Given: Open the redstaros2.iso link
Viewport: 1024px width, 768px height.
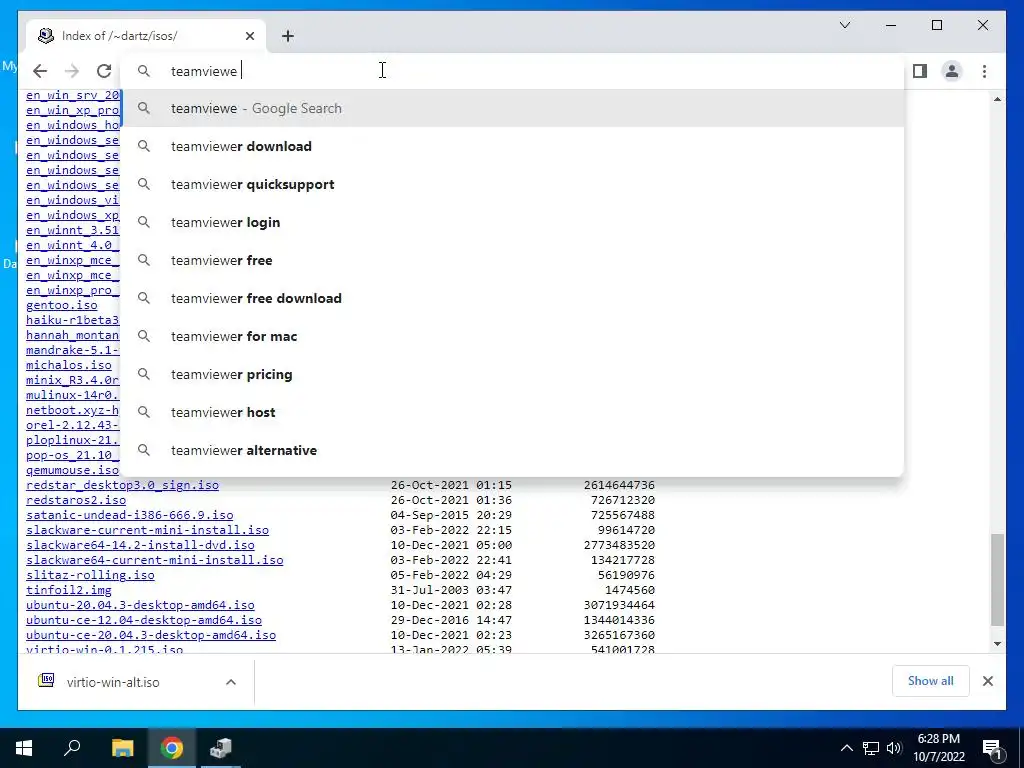Looking at the screenshot, I should (x=76, y=500).
